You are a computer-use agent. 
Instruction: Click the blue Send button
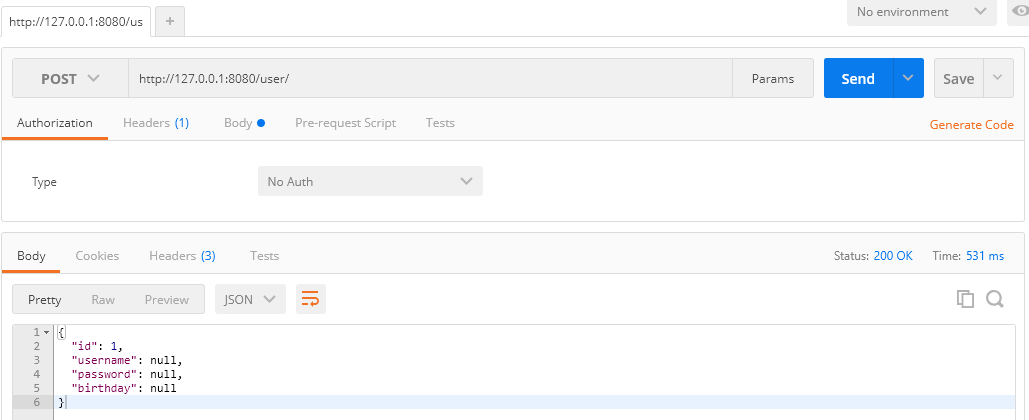pyautogui.click(x=858, y=78)
